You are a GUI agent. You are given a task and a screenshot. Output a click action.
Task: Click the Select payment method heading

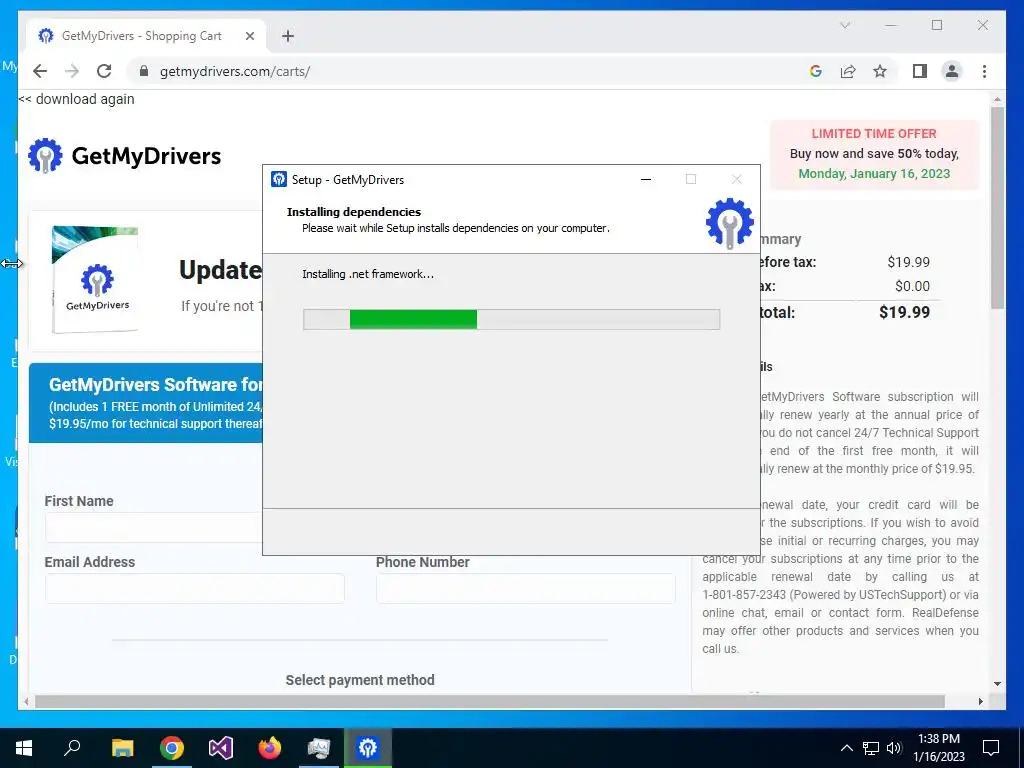click(360, 680)
